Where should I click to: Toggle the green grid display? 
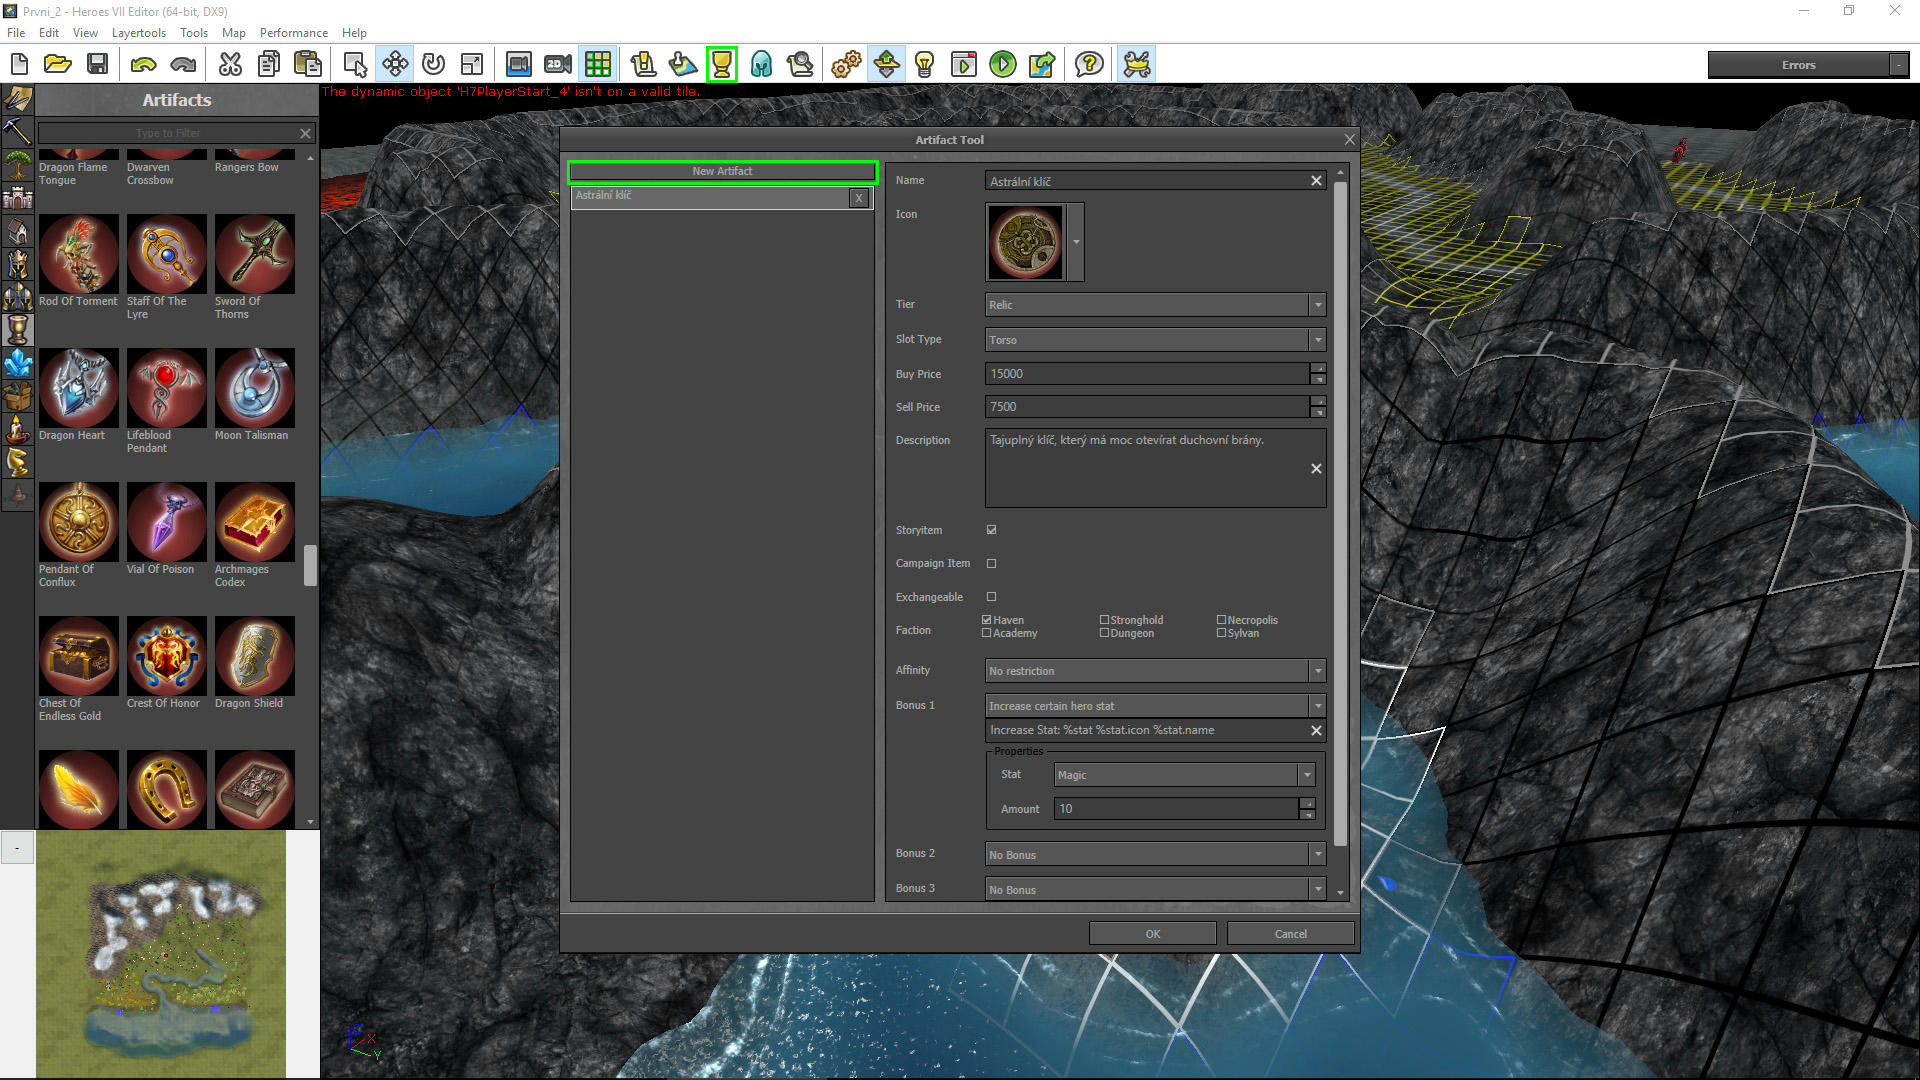(598, 65)
